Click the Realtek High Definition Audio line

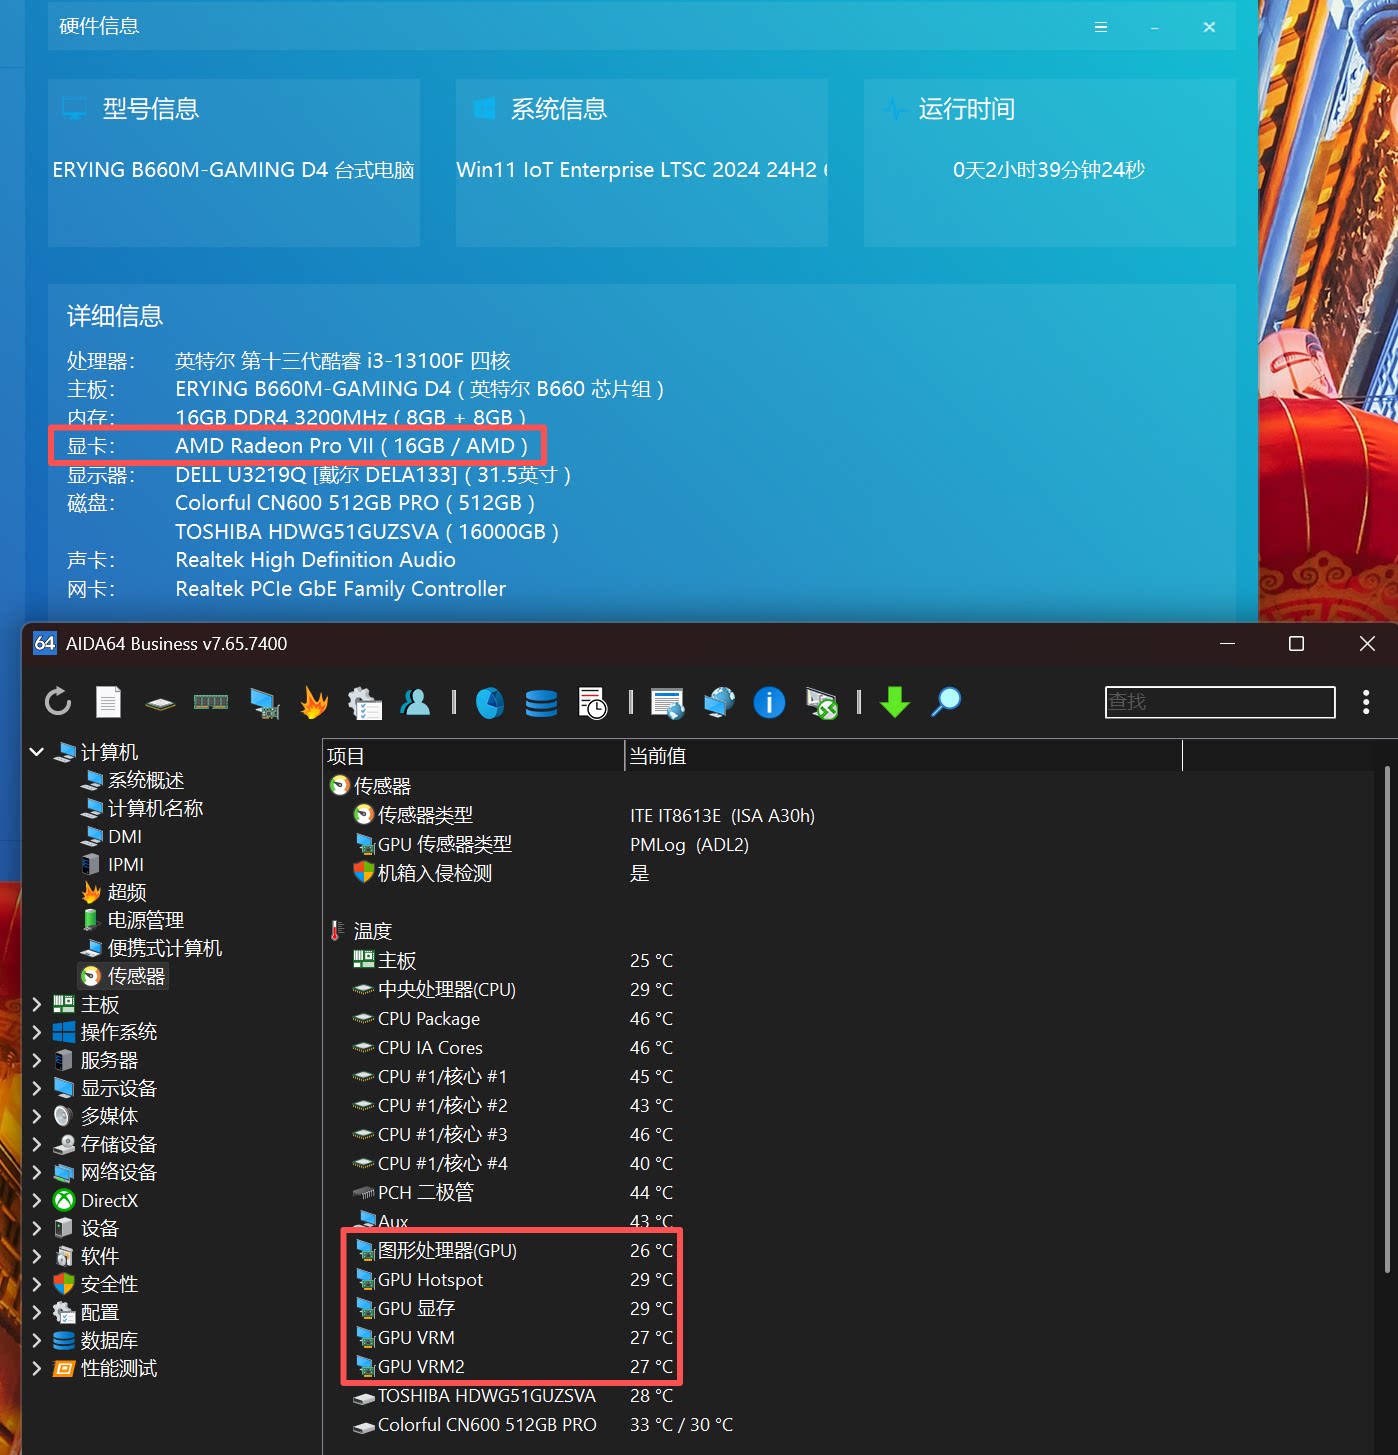coord(315,560)
